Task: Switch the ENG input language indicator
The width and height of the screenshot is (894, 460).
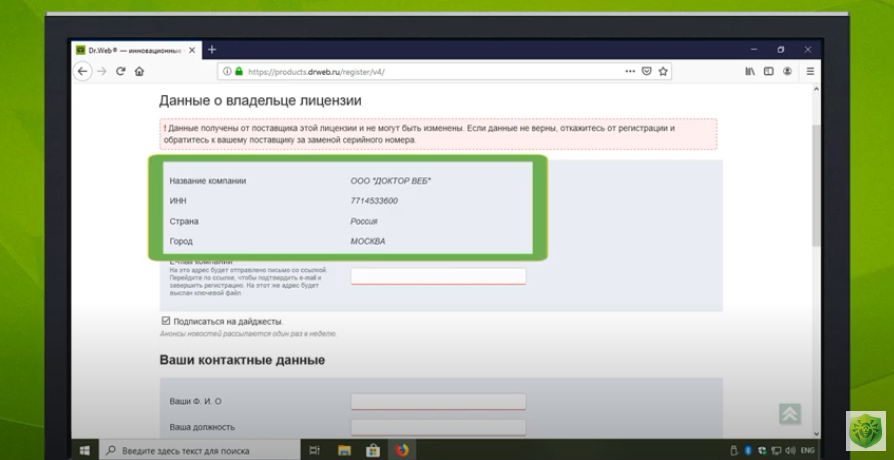Action: [x=807, y=450]
